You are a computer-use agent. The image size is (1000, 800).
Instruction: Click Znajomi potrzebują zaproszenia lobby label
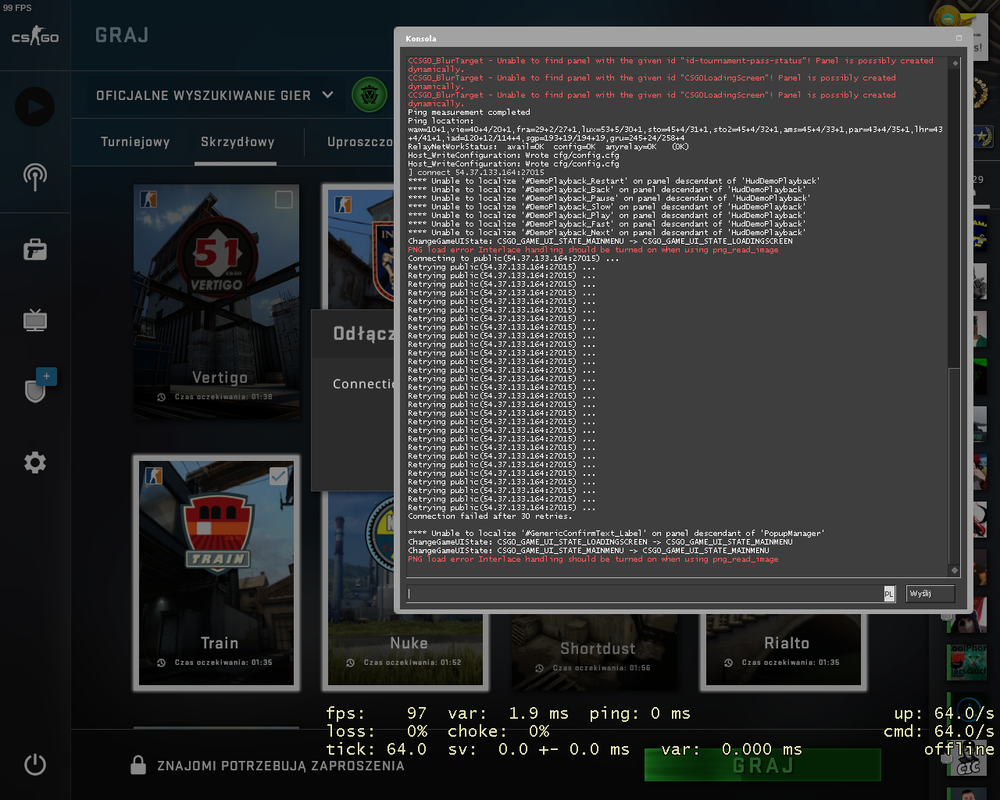(281, 766)
